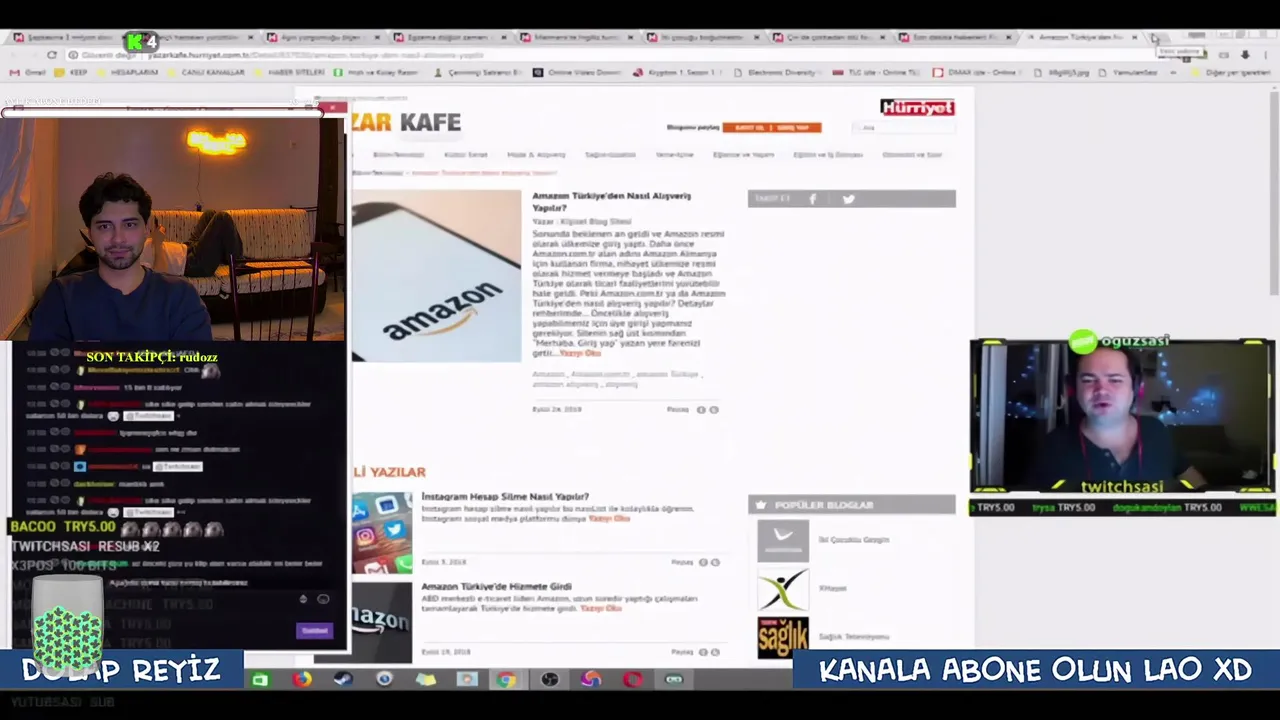
Task: Open article 'Amazon Türkiye'den Nasıl Alışveriş Yapılır?'
Action: 611,202
